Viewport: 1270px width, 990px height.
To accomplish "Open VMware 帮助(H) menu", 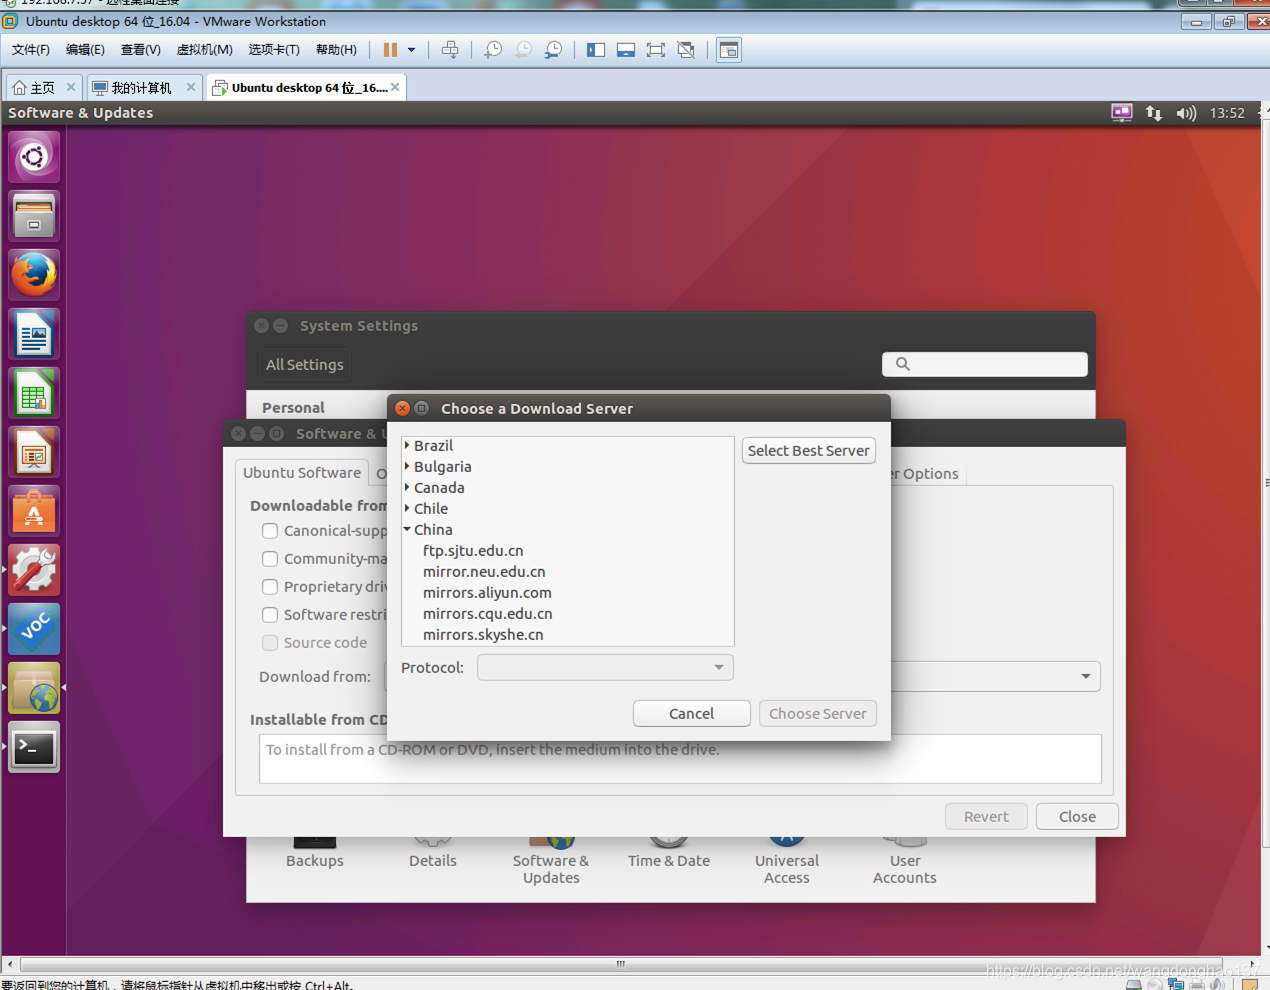I will 336,50.
